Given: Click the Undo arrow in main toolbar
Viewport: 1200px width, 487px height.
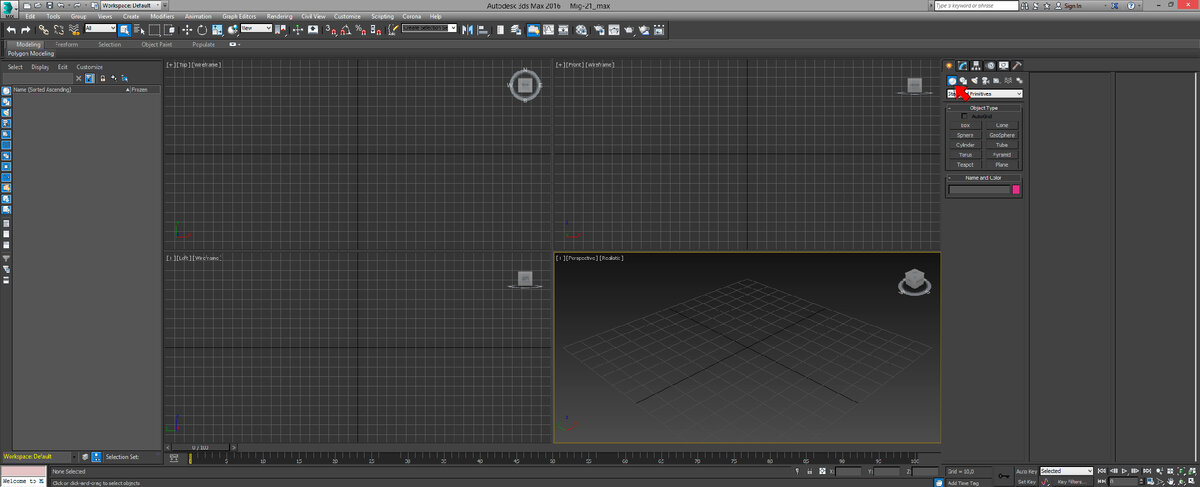Looking at the screenshot, I should click(x=11, y=29).
